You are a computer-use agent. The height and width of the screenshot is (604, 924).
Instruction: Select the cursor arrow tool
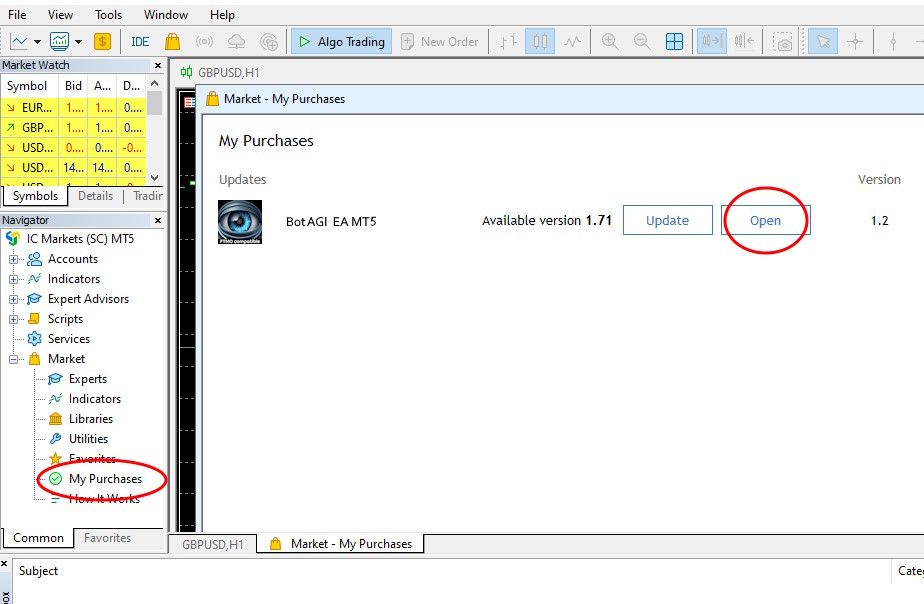[x=823, y=42]
